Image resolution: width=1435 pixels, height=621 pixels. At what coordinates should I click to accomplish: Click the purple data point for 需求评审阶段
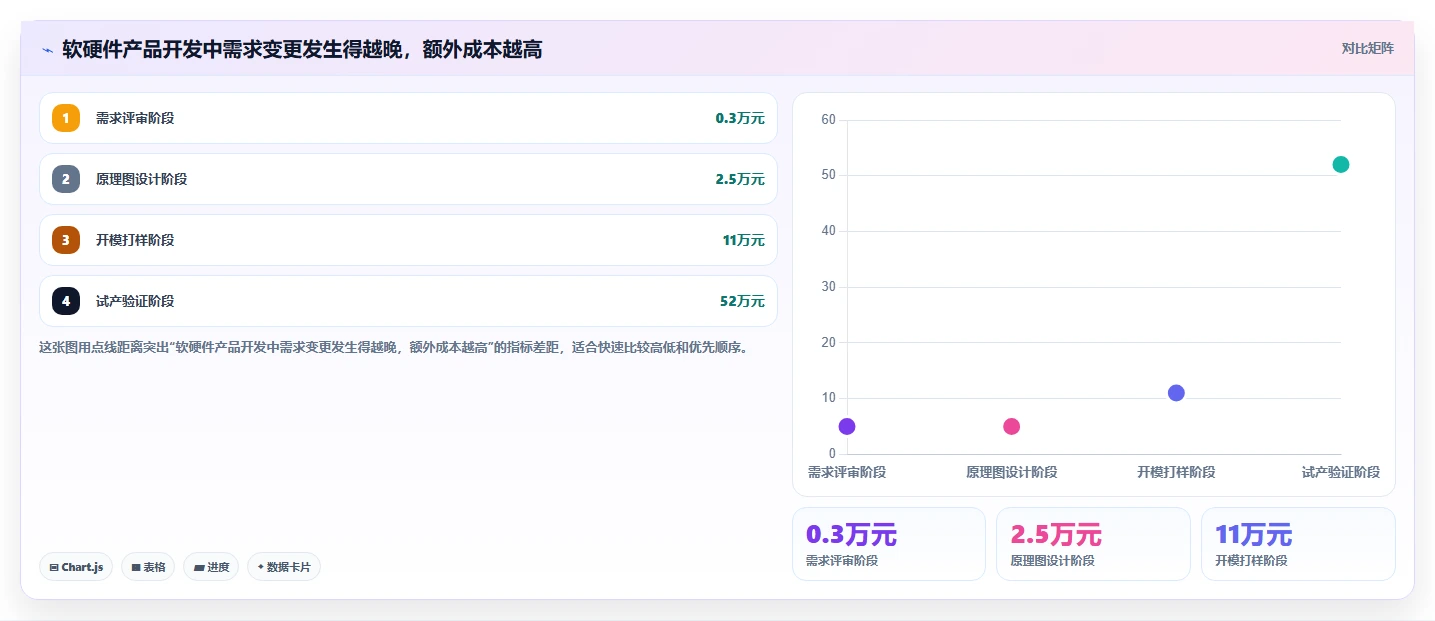[847, 427]
